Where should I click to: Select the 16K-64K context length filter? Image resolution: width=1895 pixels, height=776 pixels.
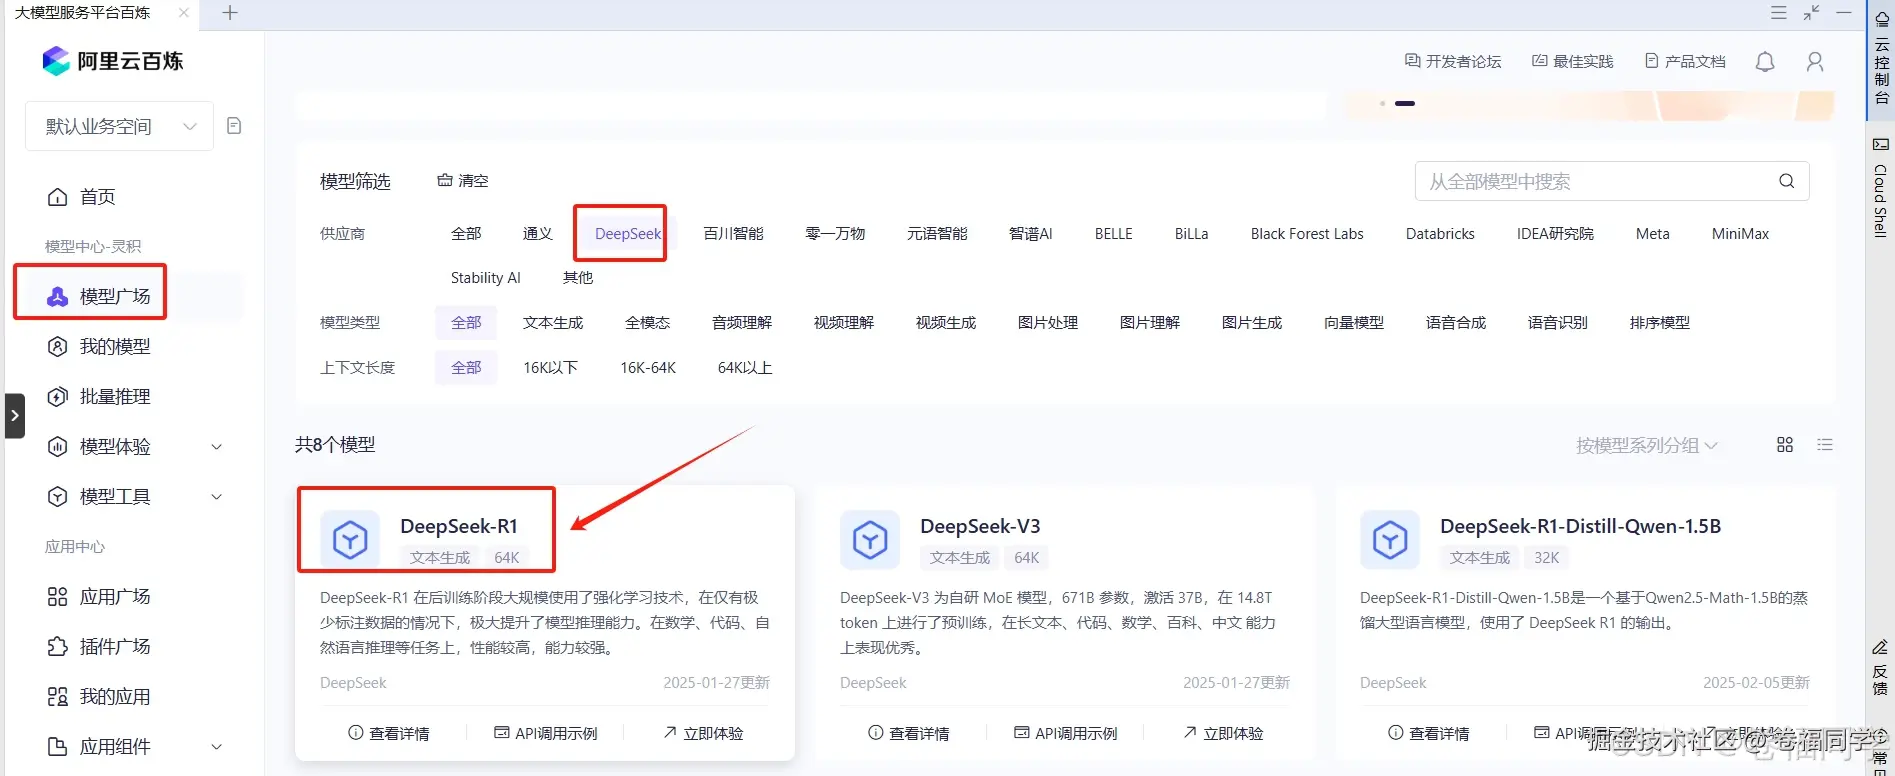(648, 368)
